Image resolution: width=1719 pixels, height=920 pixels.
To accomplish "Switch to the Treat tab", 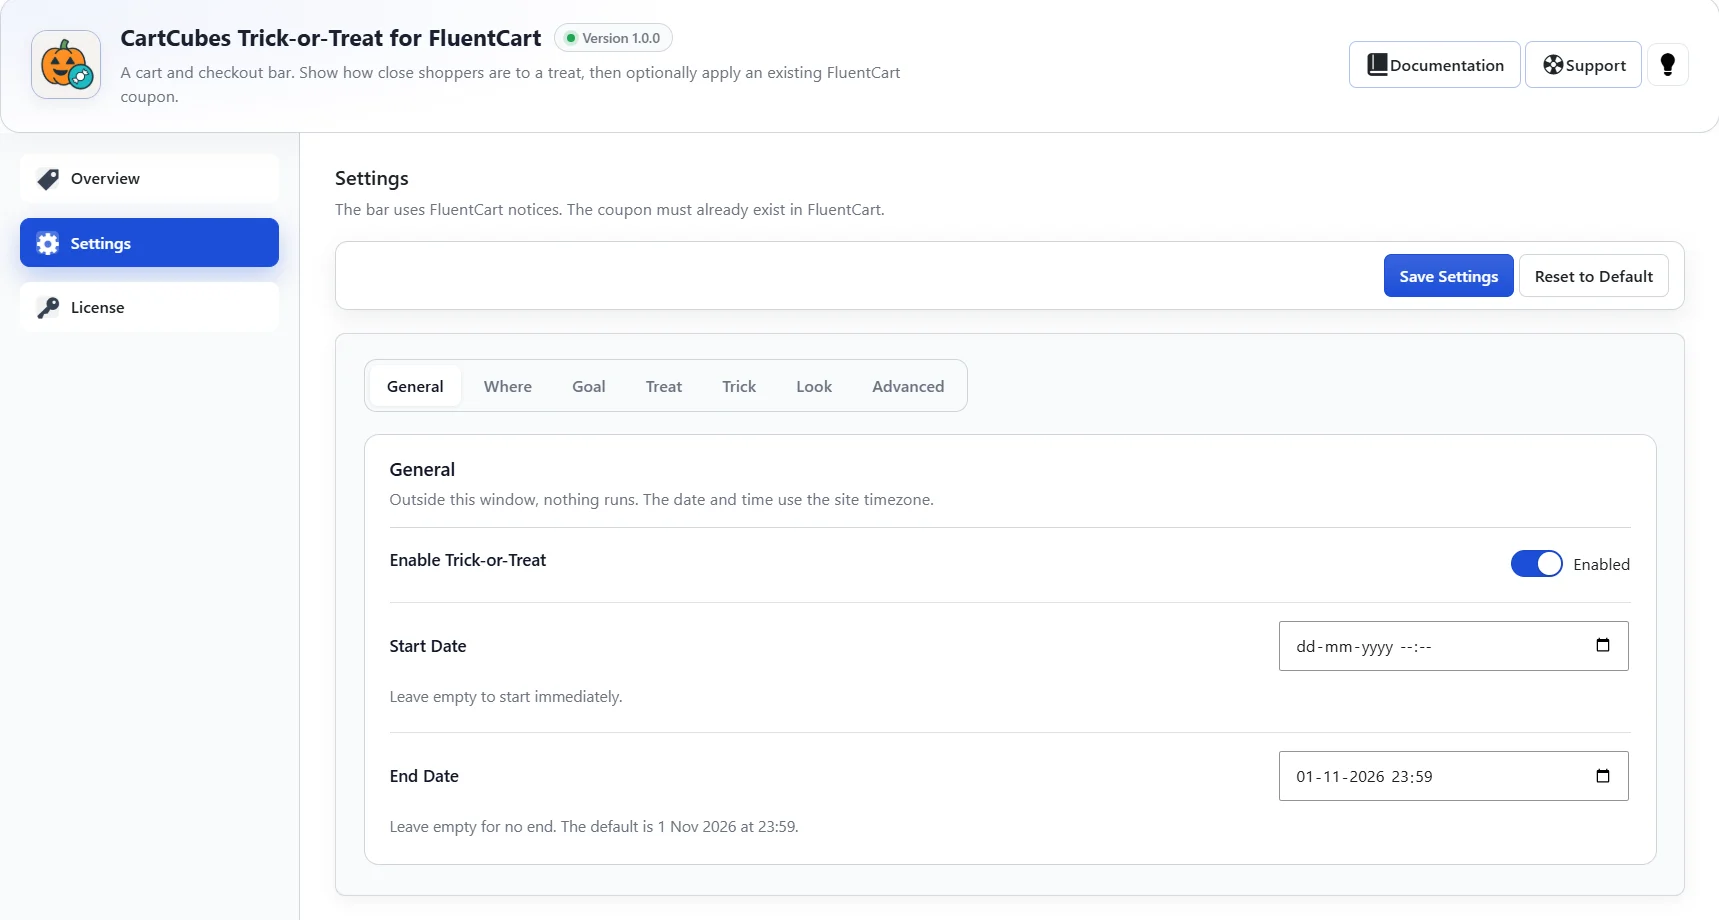I will point(664,386).
